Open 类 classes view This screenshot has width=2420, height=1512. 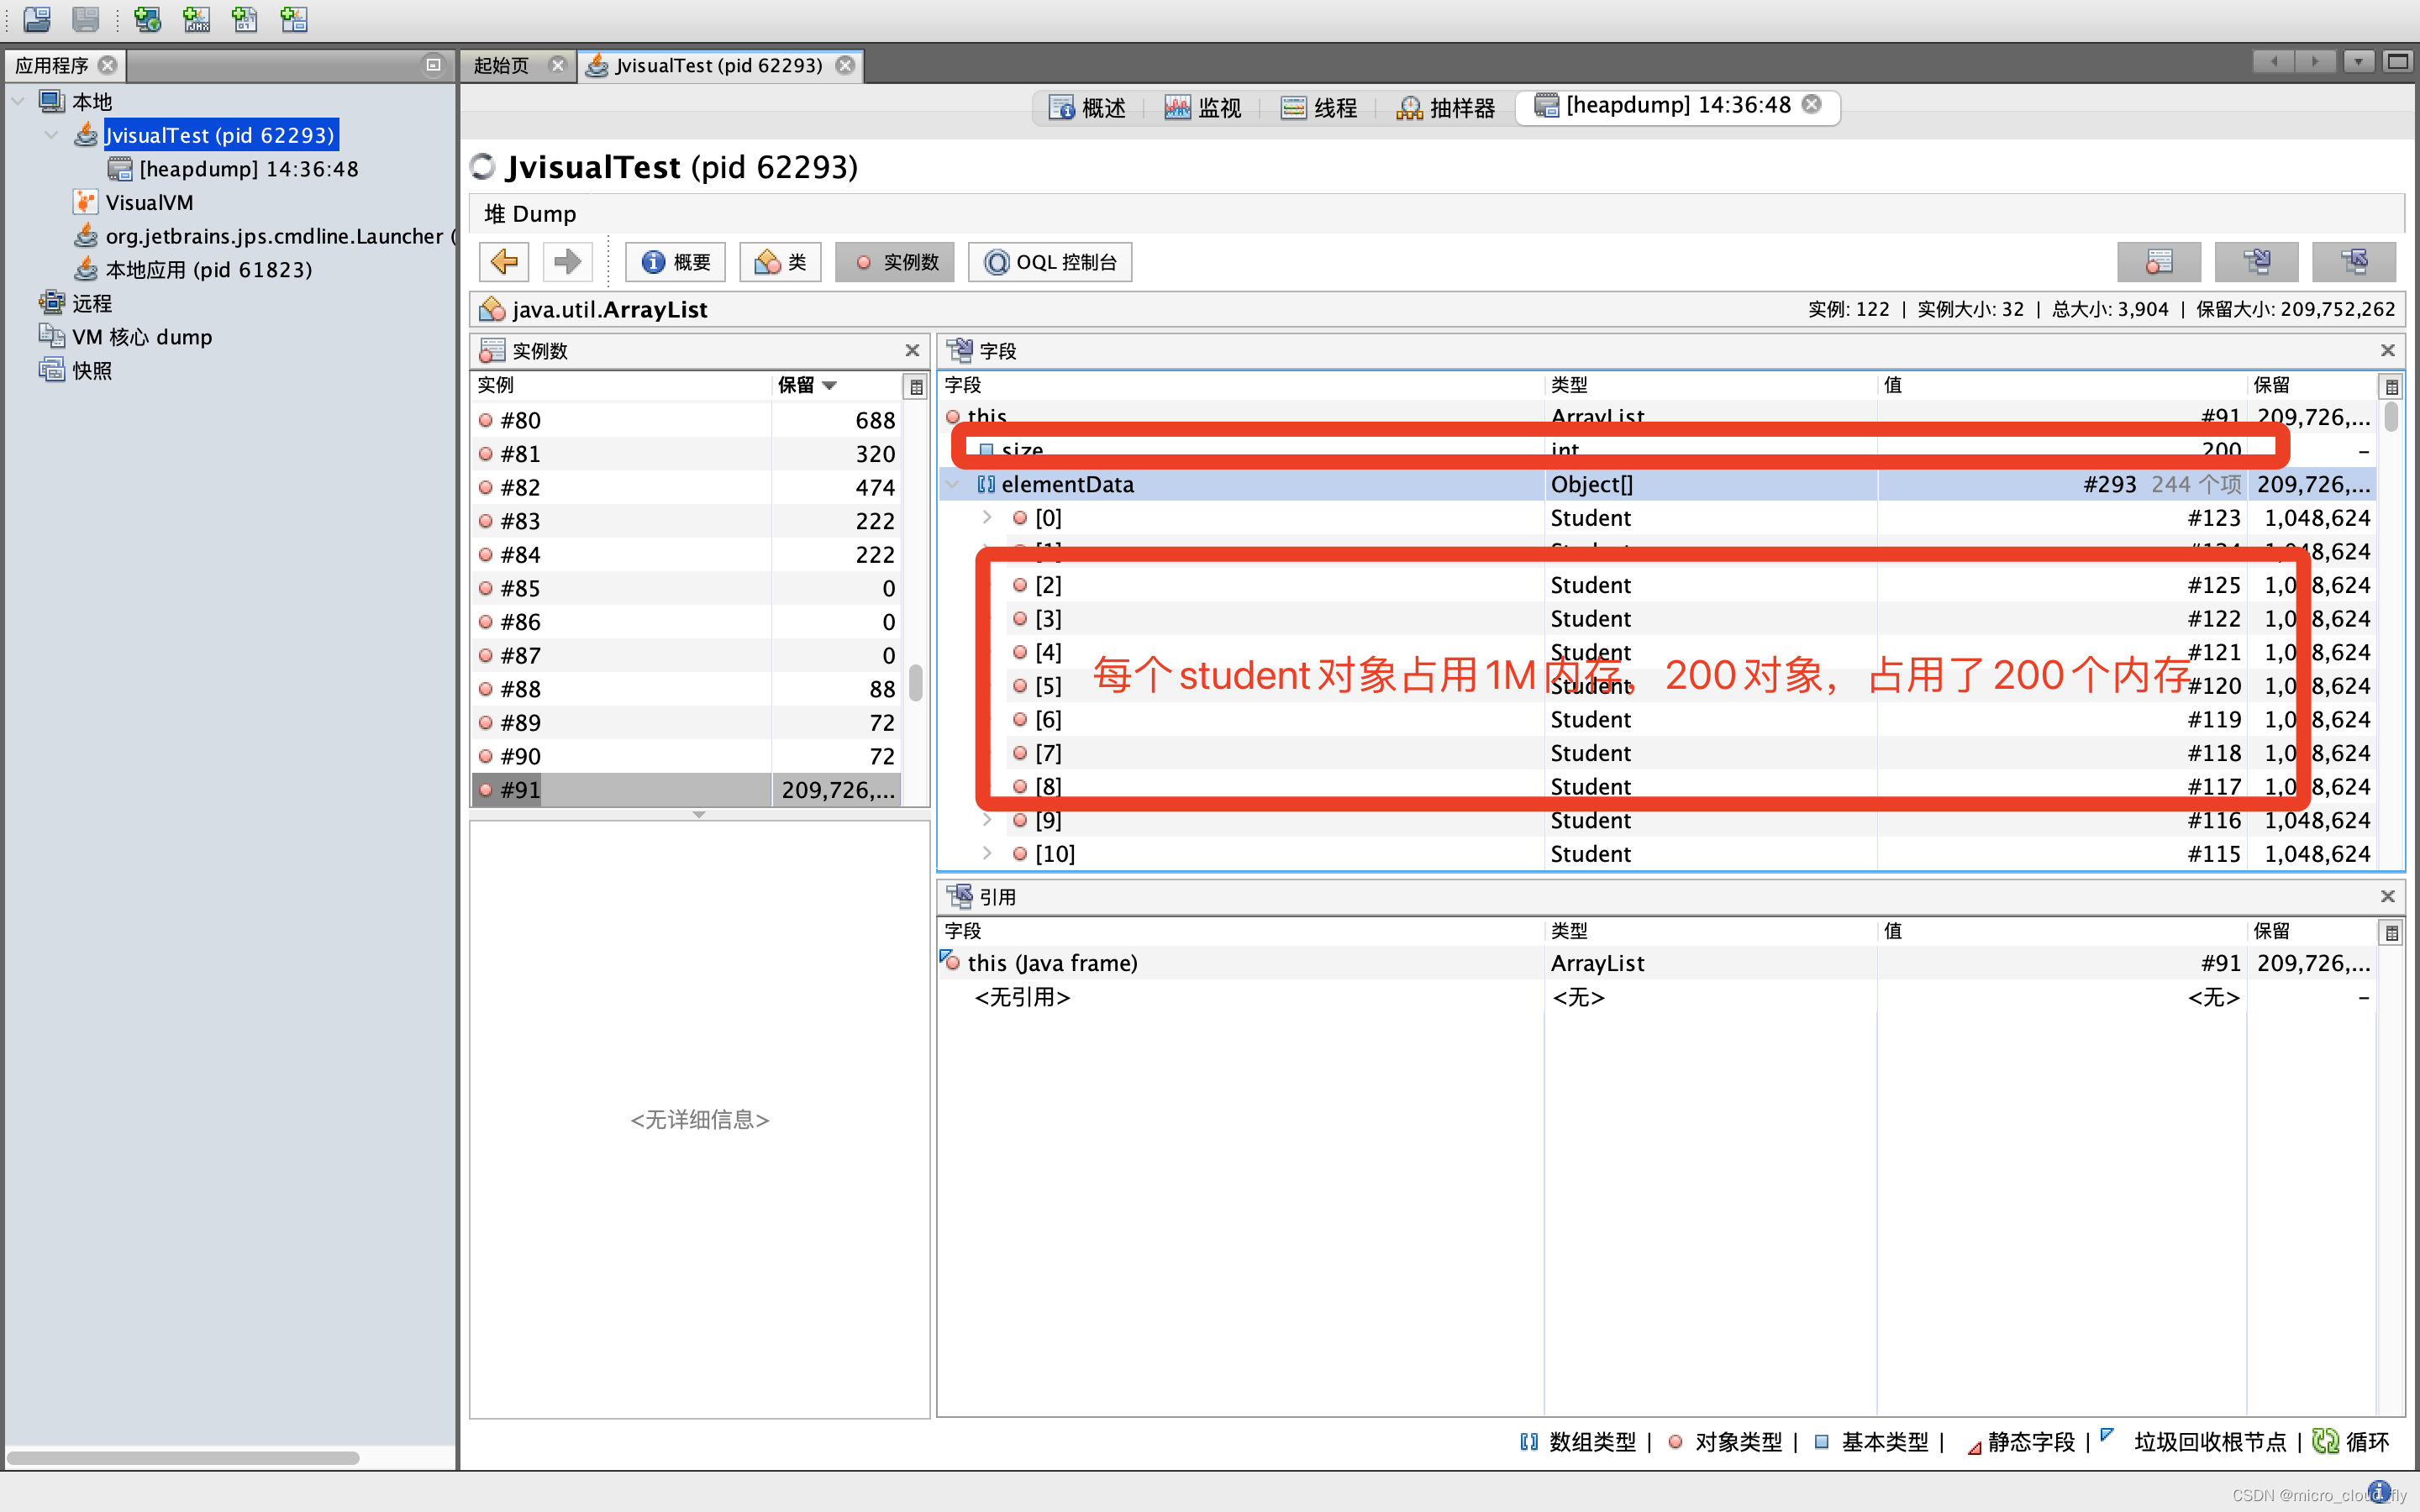coord(780,262)
